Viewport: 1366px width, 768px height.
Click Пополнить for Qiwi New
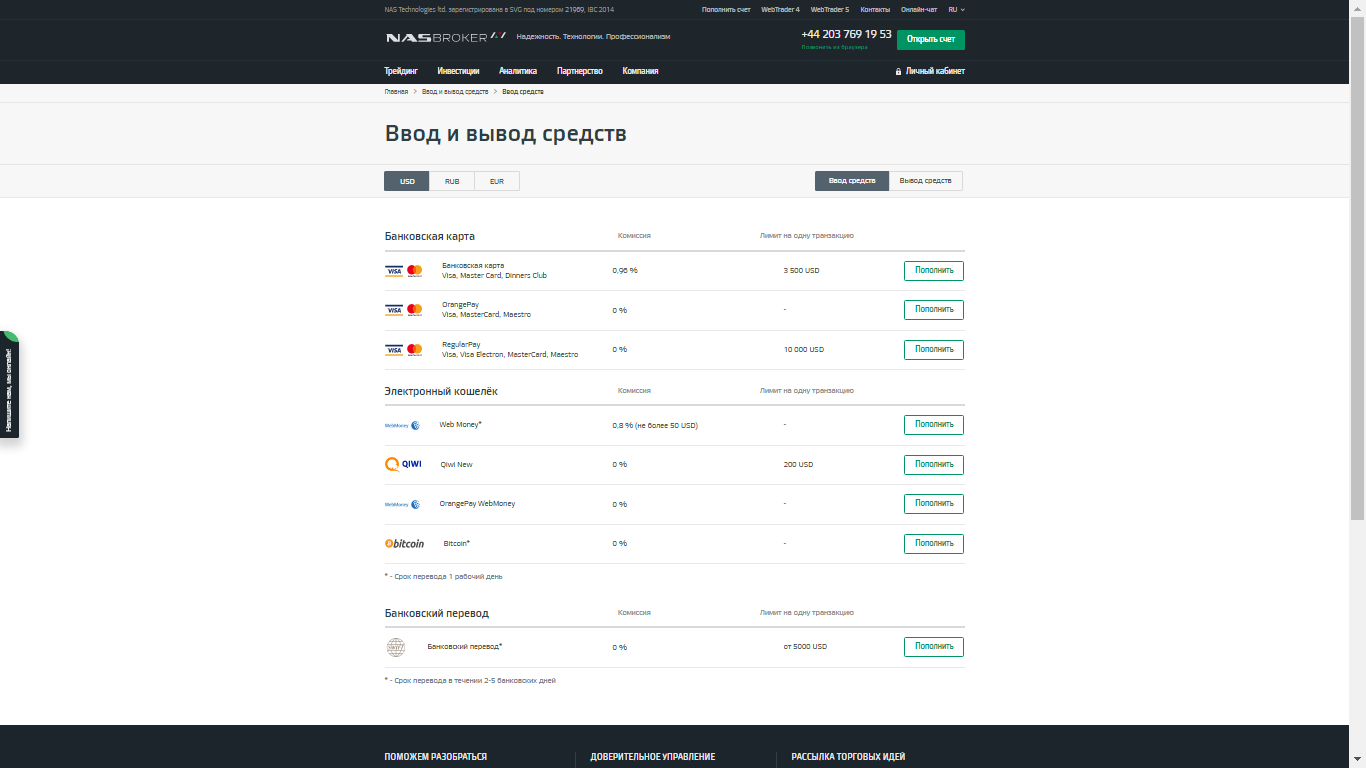[x=934, y=464]
